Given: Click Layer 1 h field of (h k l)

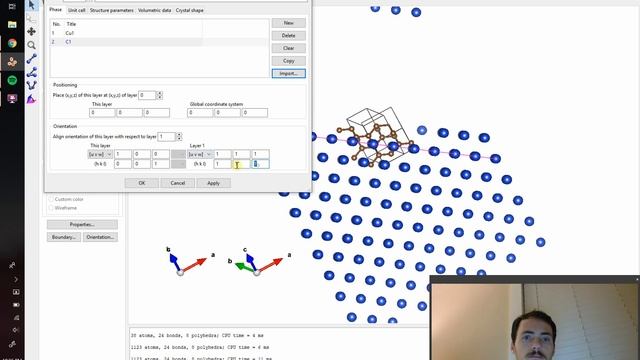Looking at the screenshot, I should pos(223,164).
